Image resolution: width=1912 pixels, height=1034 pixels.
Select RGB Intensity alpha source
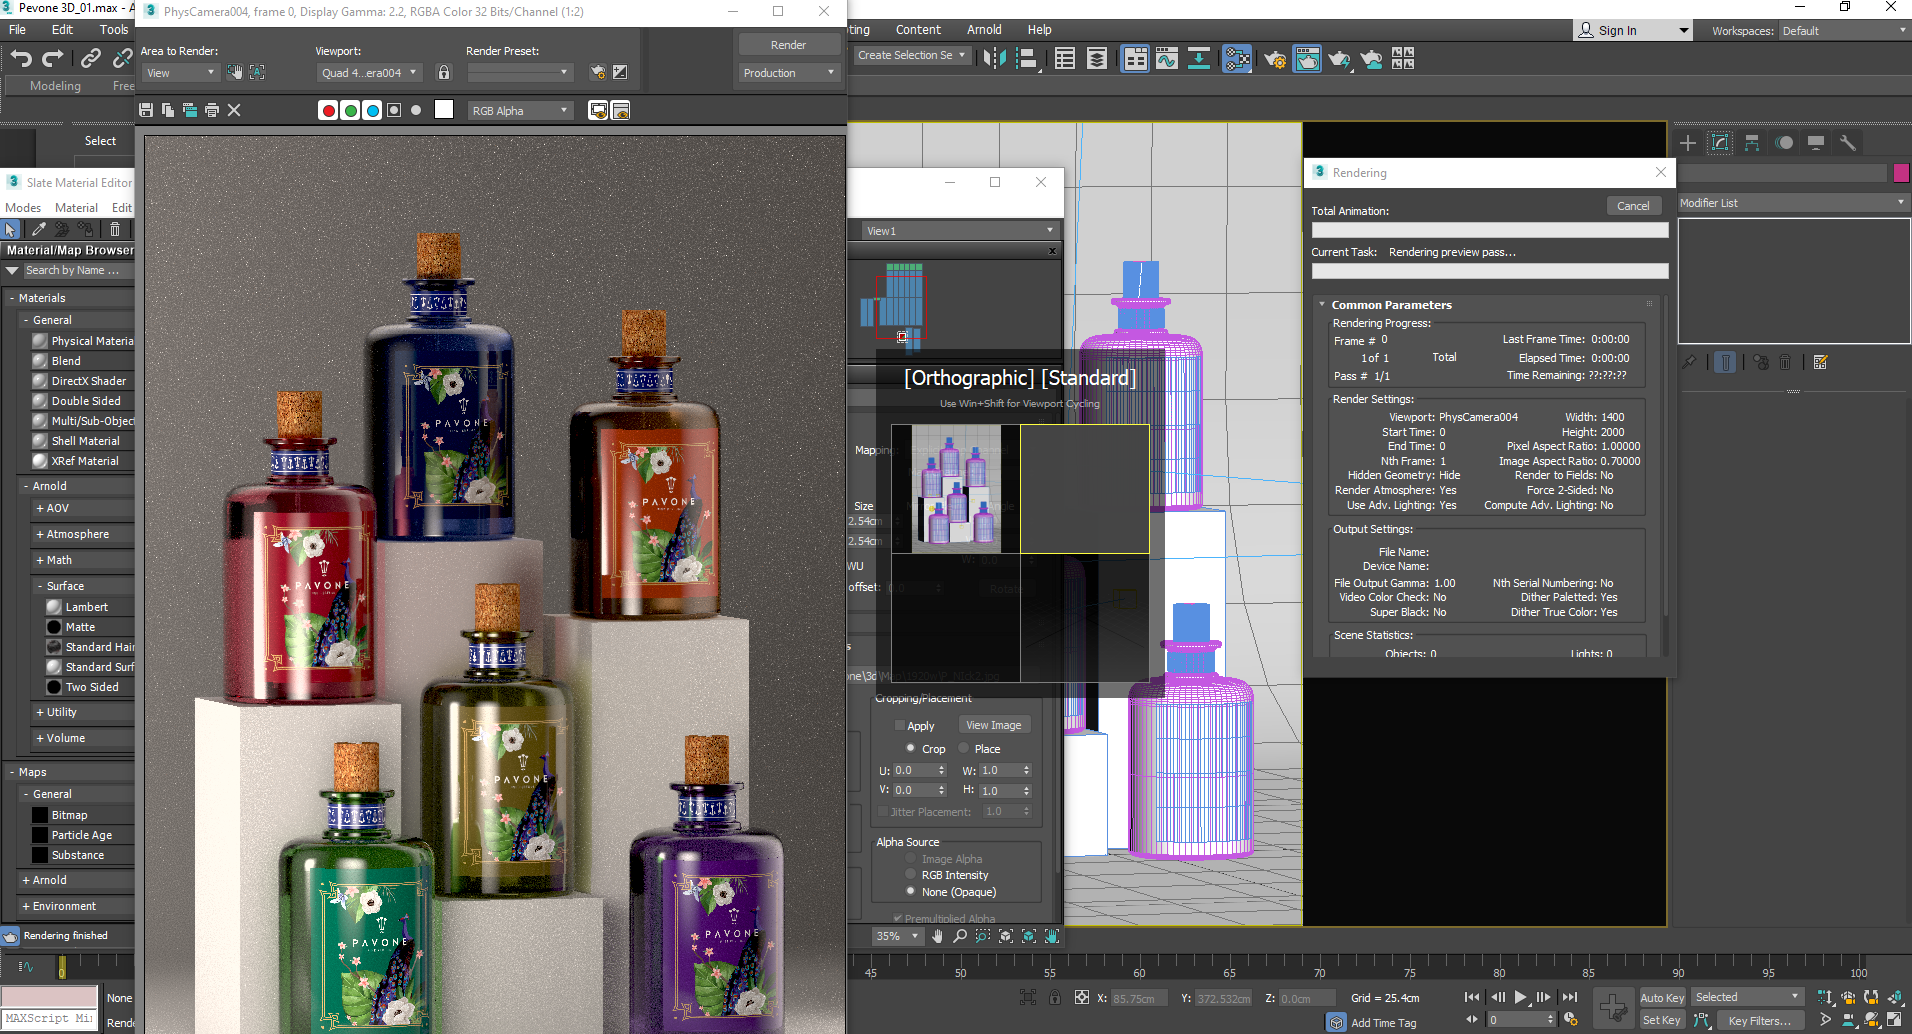tap(911, 875)
